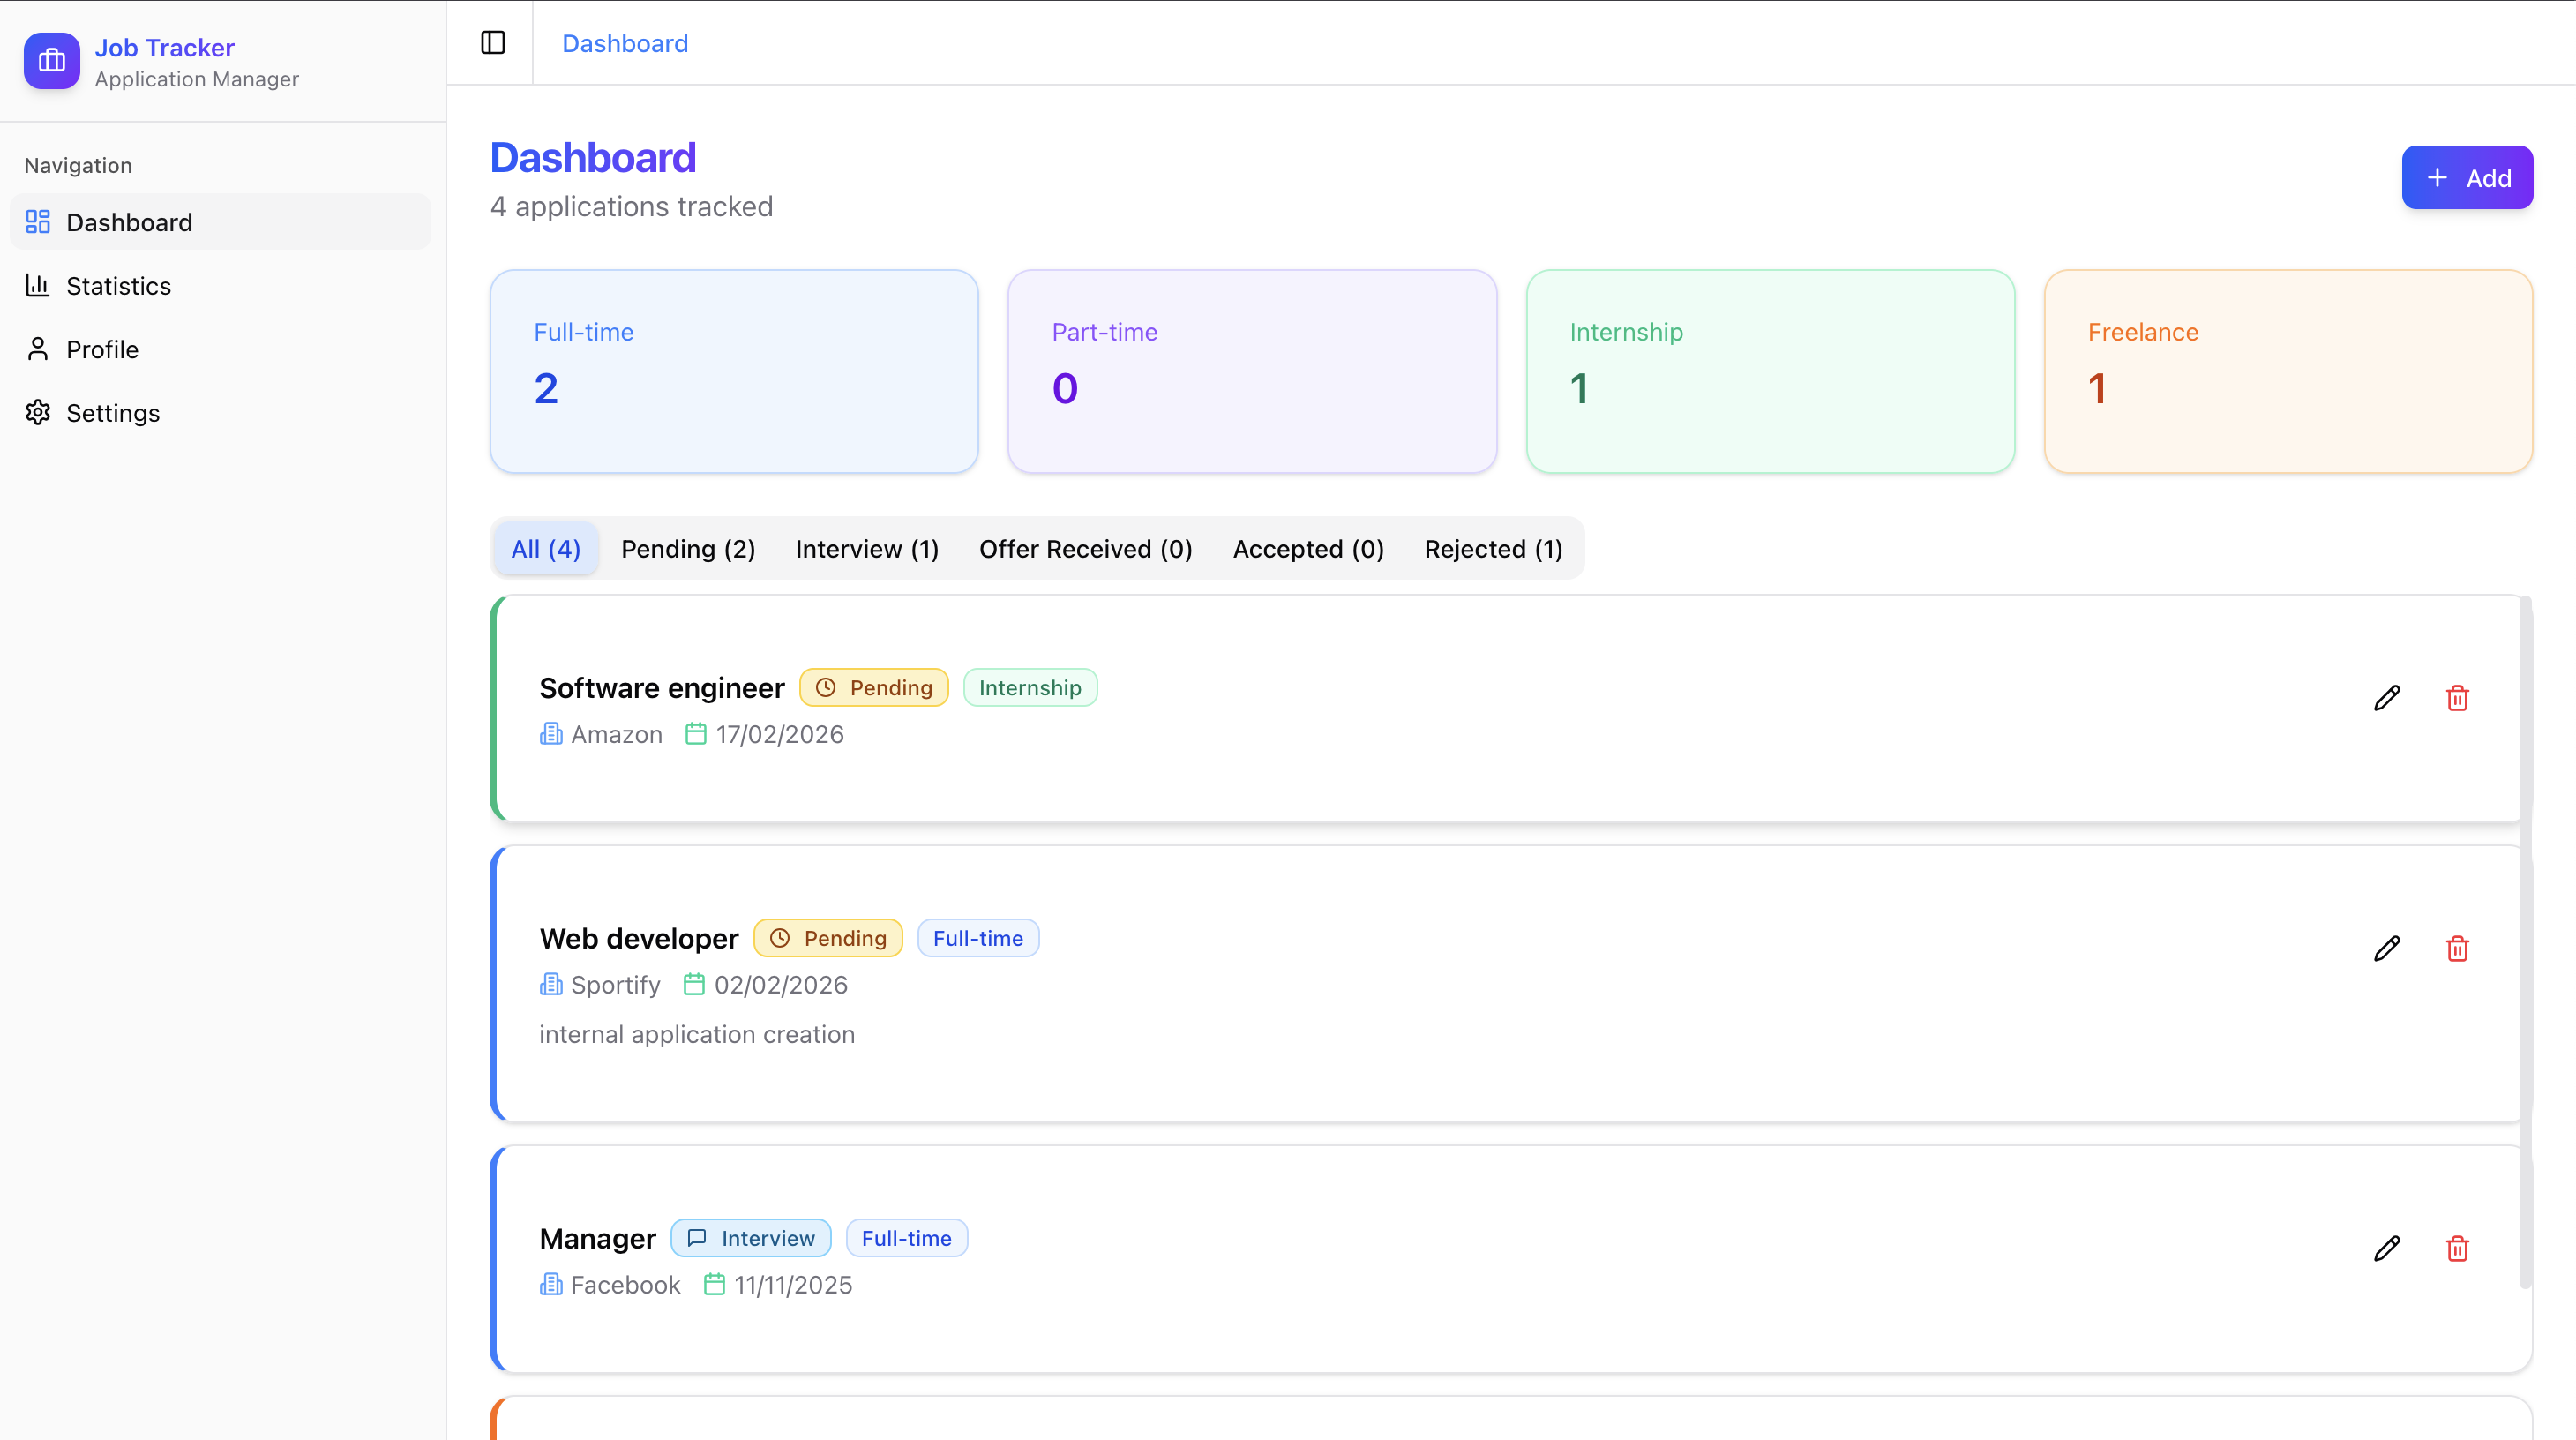The width and height of the screenshot is (2576, 1440).
Task: Click the Dashboard breadcrumb link
Action: click(x=625, y=43)
